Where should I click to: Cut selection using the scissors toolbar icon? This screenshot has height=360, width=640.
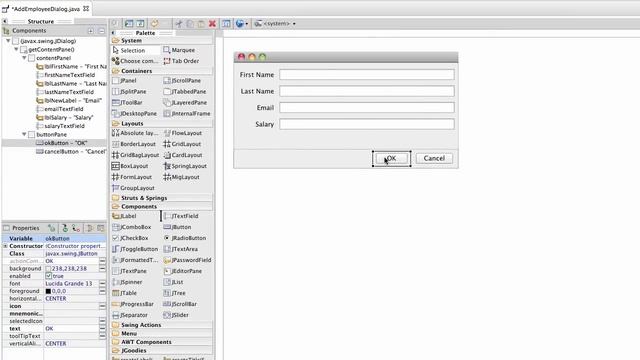[179, 24]
